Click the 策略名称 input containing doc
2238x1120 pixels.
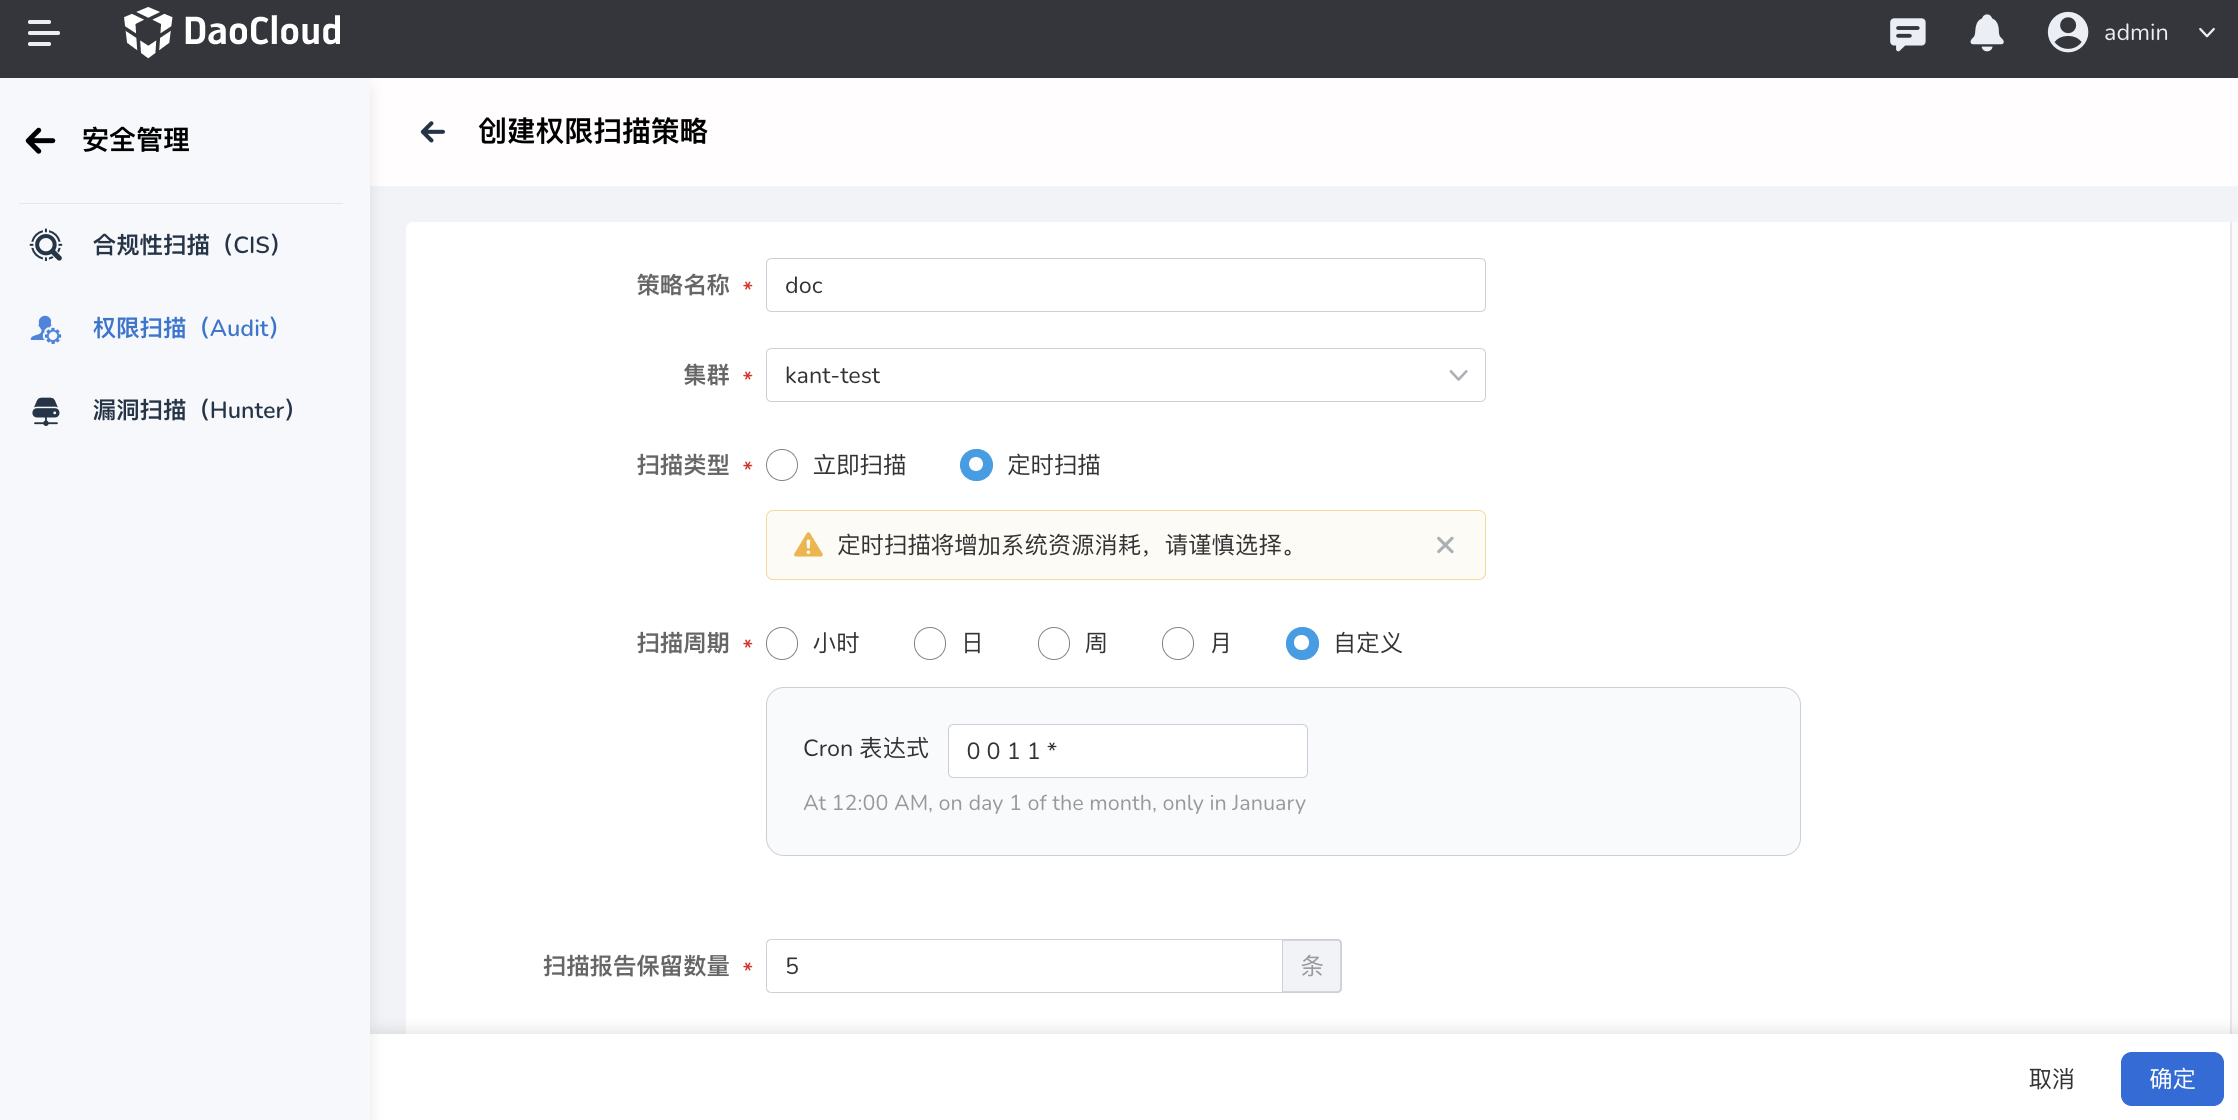(x=1125, y=285)
